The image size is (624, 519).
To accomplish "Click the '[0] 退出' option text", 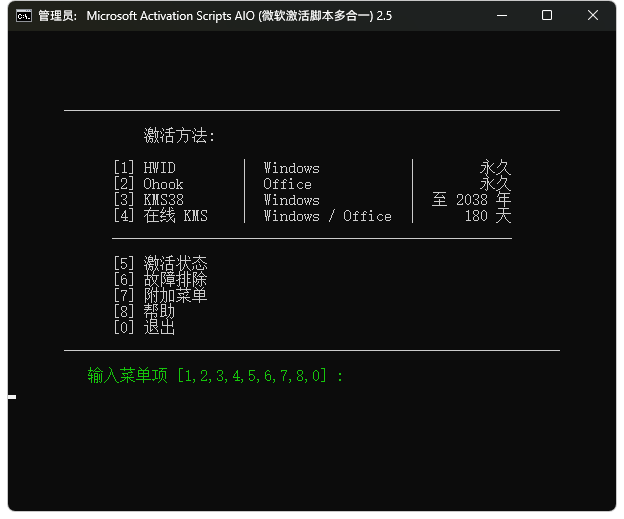I will tap(144, 327).
